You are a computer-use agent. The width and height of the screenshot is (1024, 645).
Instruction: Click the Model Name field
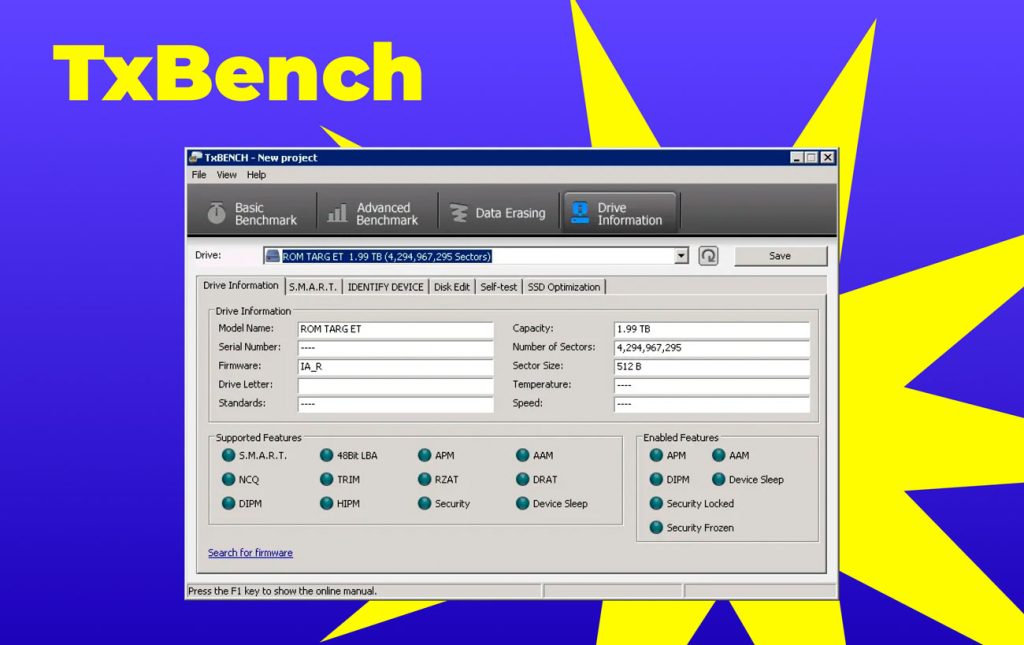(395, 329)
